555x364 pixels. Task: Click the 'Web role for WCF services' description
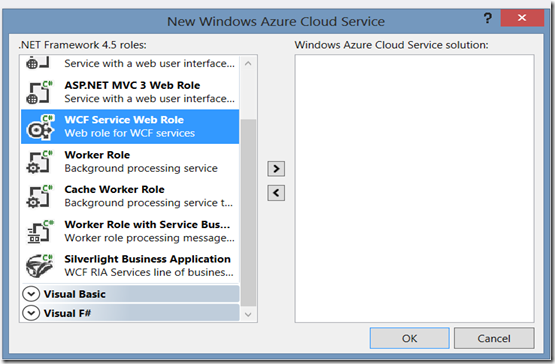[130, 133]
